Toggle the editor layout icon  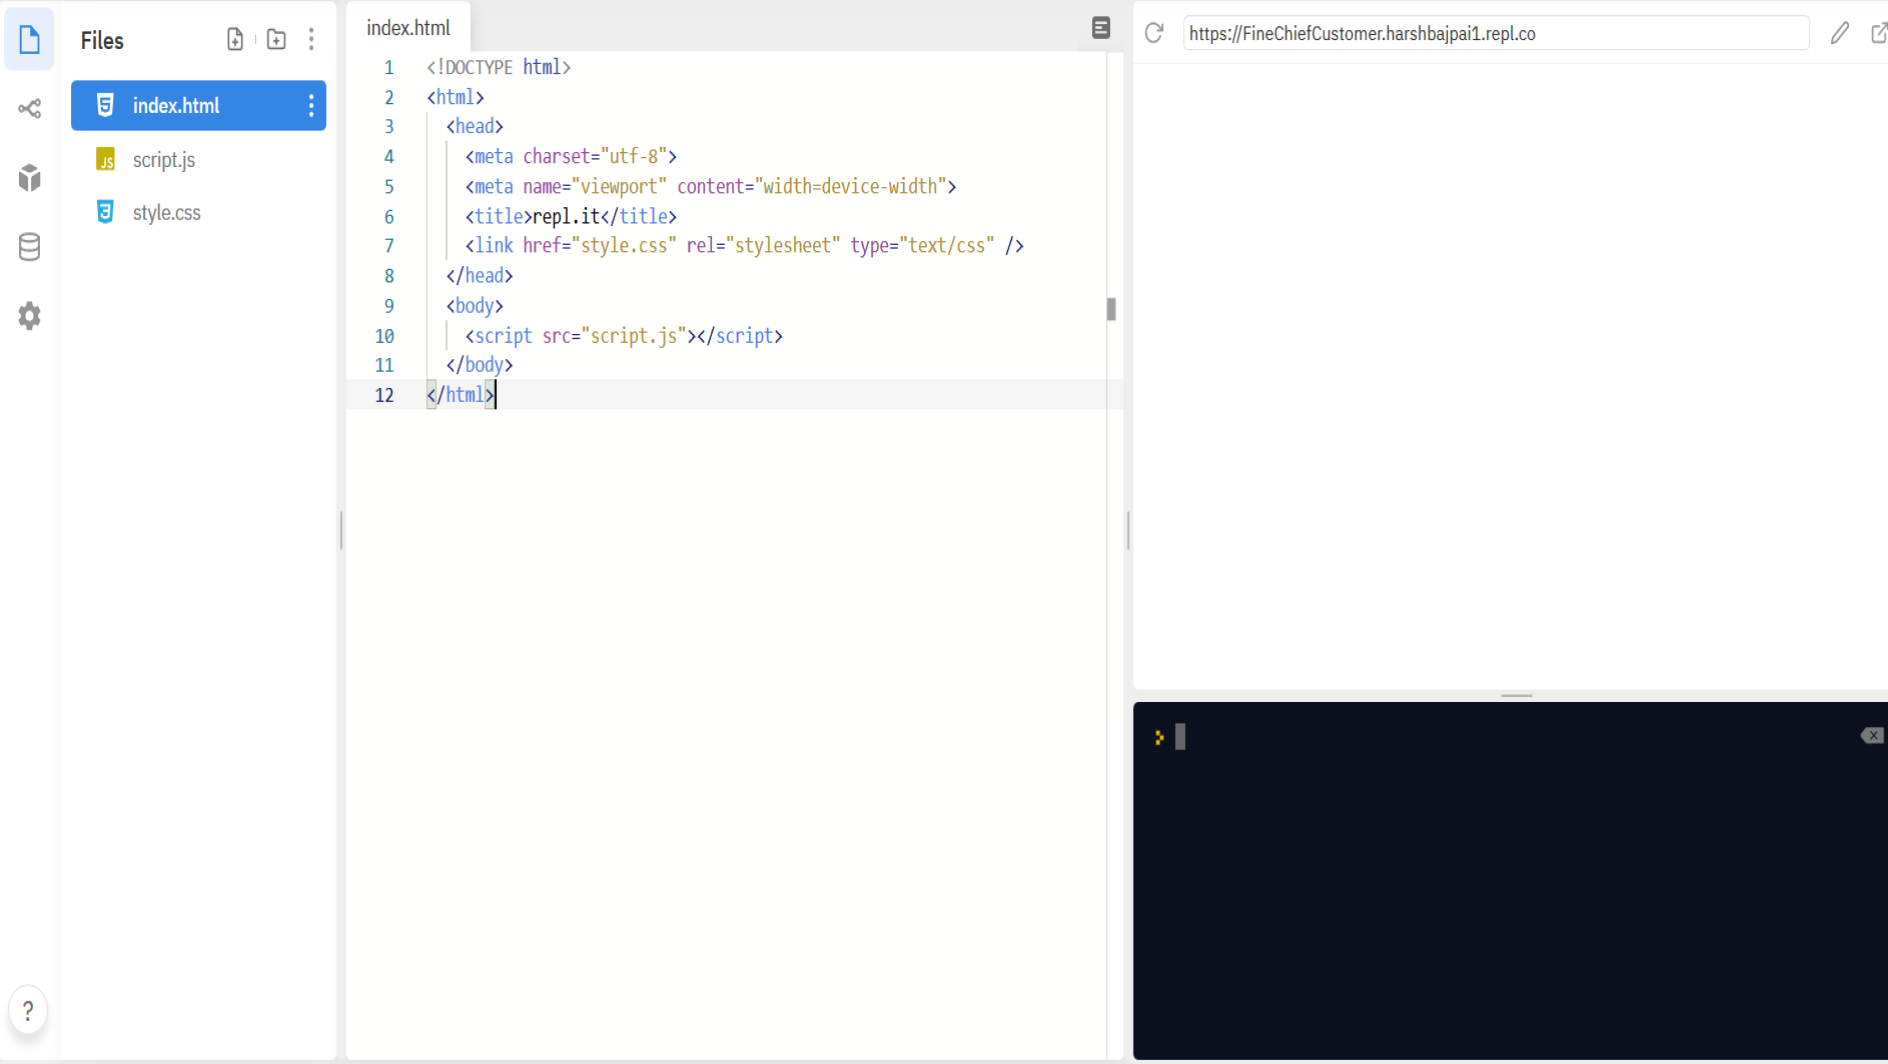(1101, 28)
